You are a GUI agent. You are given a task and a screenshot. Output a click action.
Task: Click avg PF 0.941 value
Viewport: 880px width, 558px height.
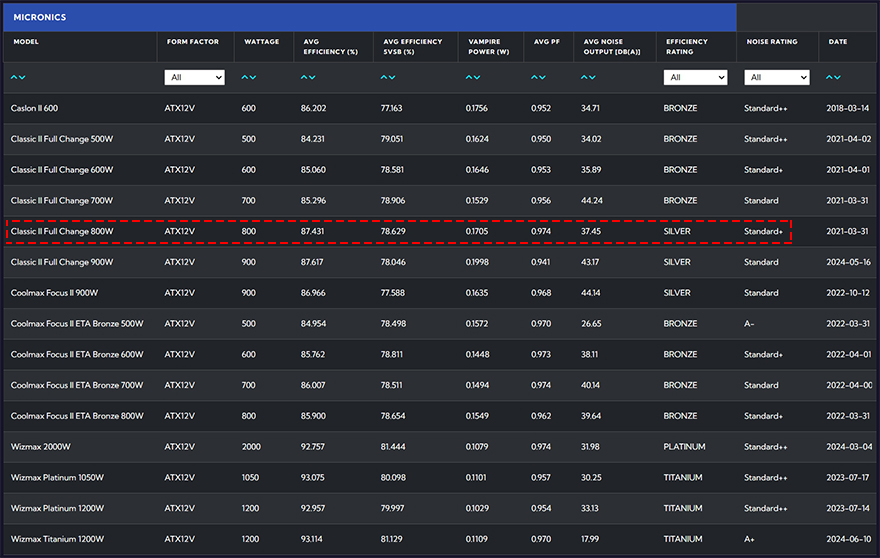540,262
